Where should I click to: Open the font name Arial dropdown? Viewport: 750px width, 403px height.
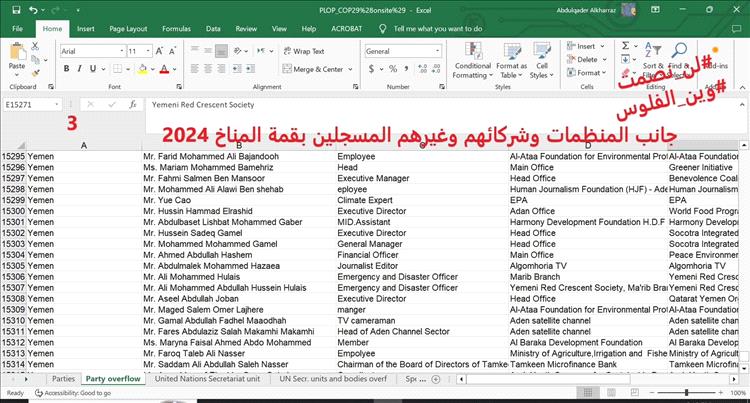pos(122,51)
